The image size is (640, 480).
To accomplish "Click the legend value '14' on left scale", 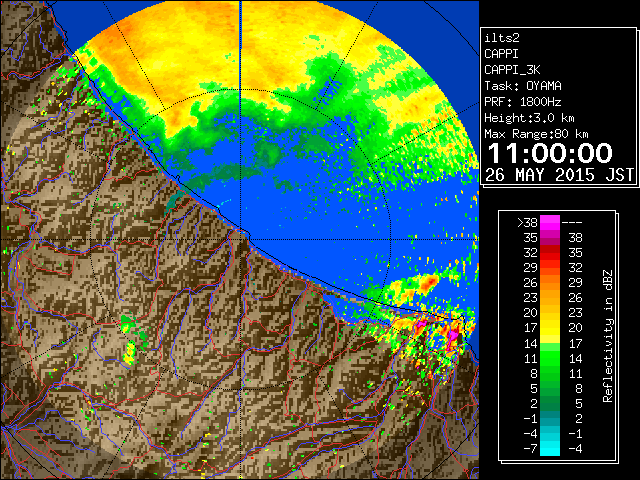I will point(530,344).
